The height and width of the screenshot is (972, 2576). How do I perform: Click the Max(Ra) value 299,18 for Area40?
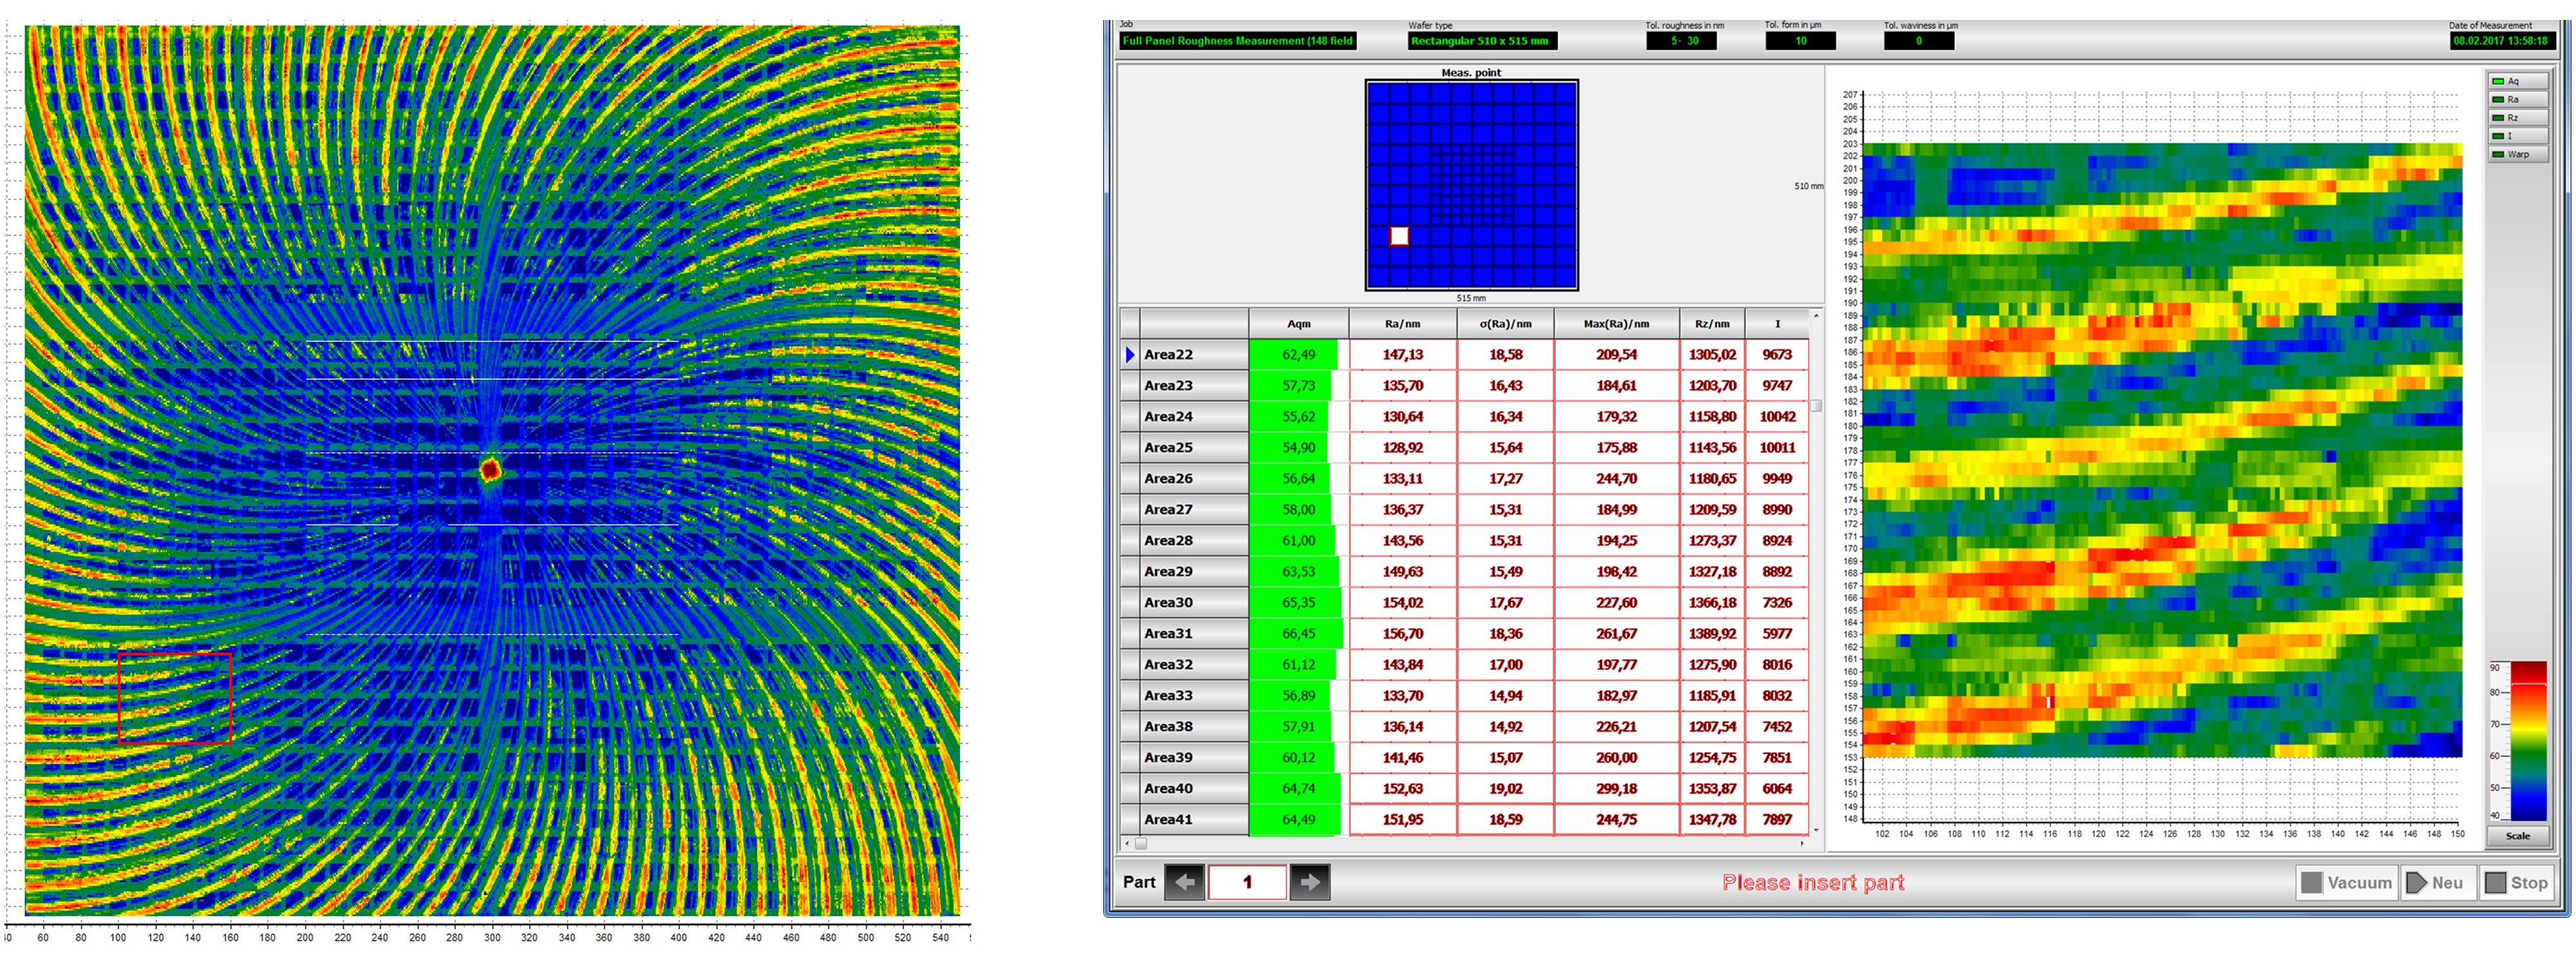(1616, 789)
